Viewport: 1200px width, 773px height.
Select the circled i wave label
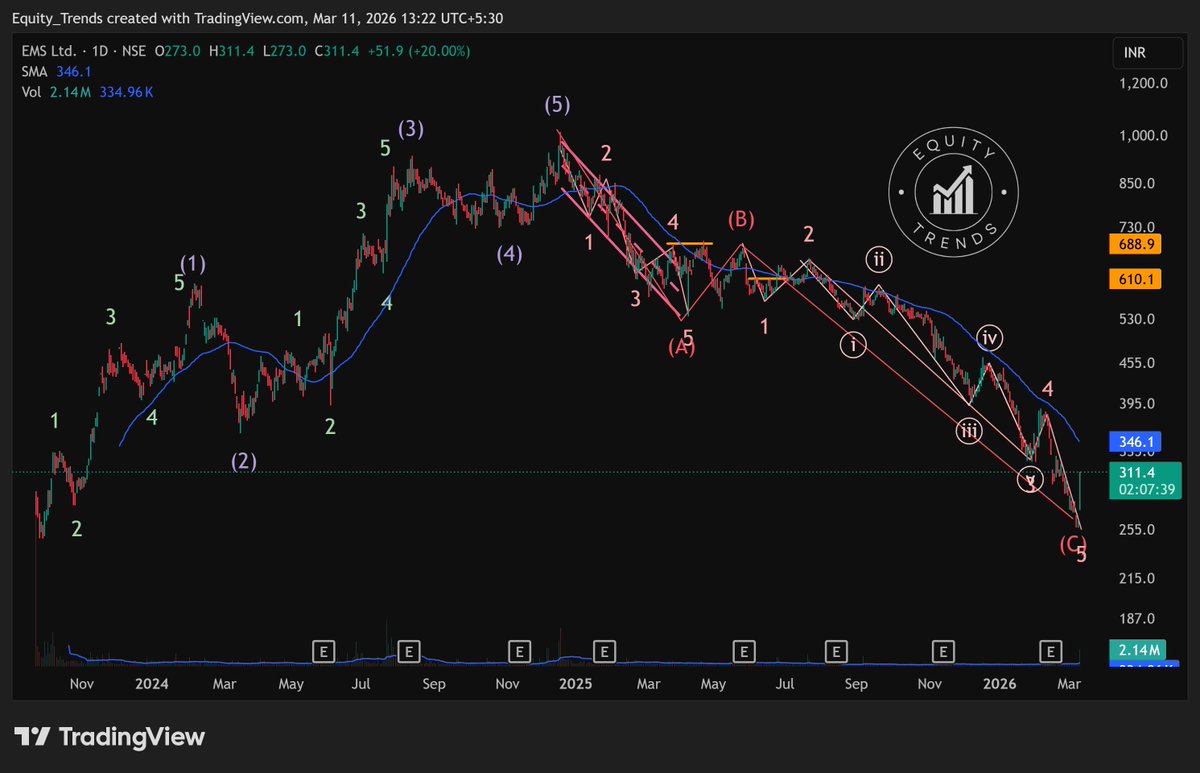tap(853, 345)
